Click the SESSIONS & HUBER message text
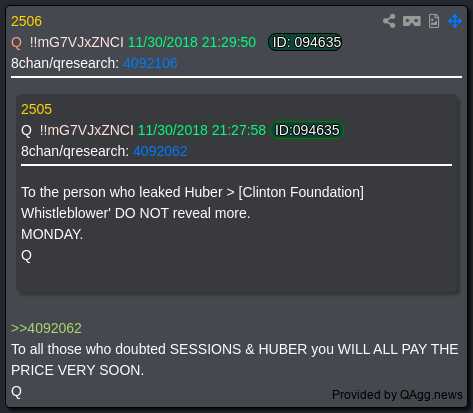The height and width of the screenshot is (413, 473). [x=235, y=360]
